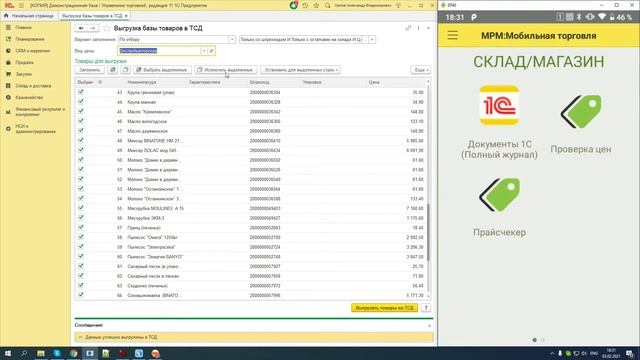The width and height of the screenshot is (640, 360).
Task: Open the Еще dropdown menu
Action: click(421, 70)
